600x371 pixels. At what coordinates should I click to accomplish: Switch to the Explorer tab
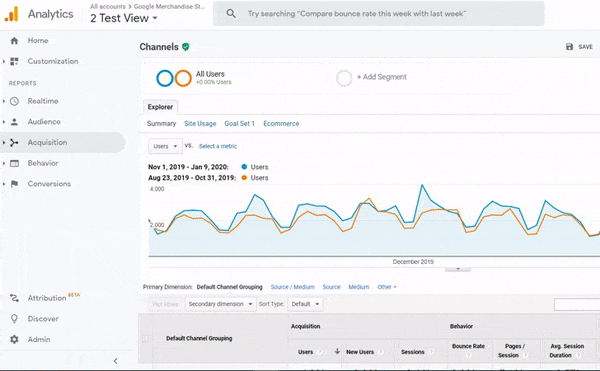(x=160, y=107)
